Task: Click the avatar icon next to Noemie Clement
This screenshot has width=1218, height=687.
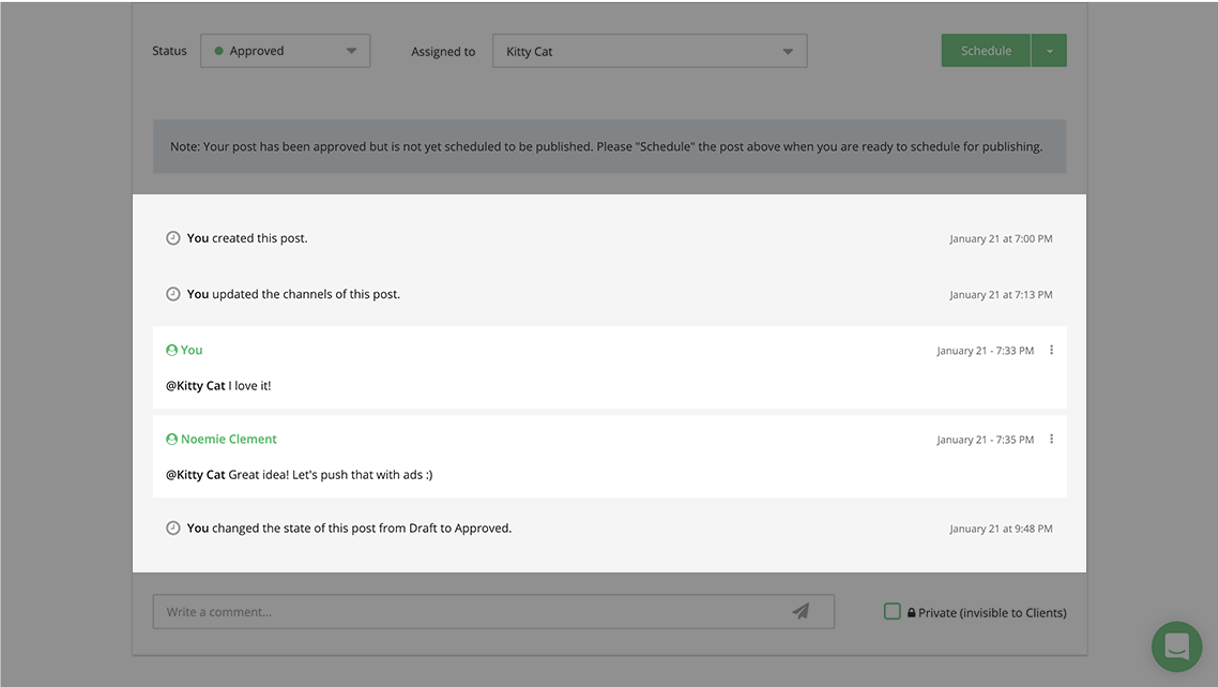Action: [172, 439]
